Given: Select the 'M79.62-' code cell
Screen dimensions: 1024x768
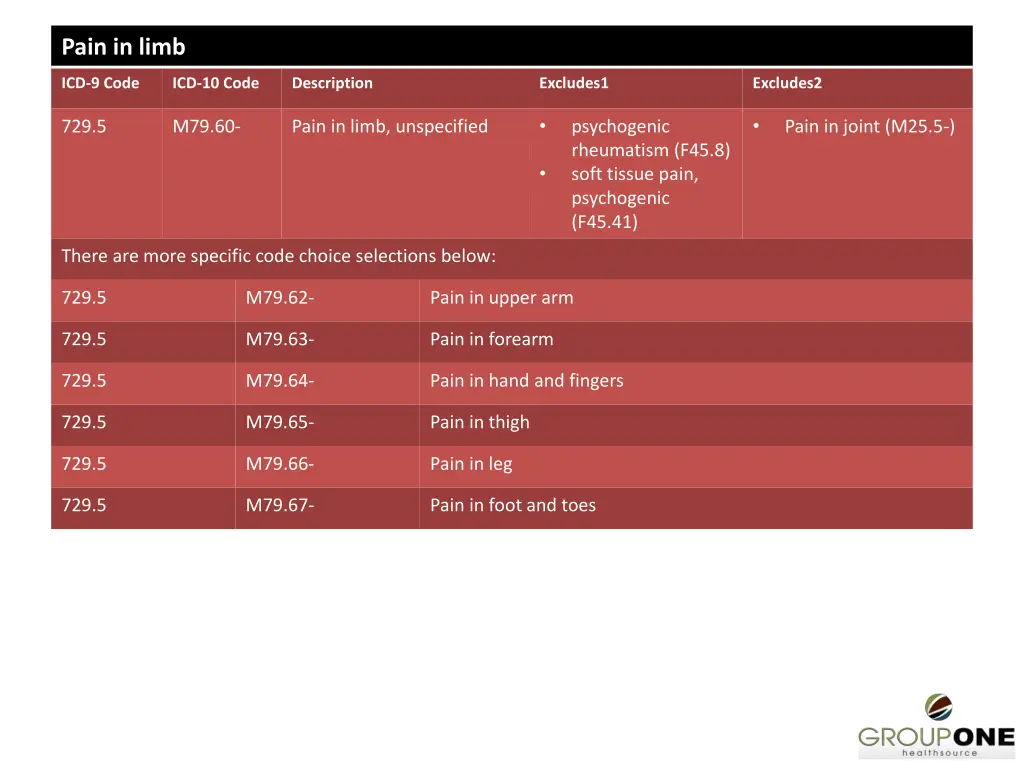Looking at the screenshot, I should point(280,298).
